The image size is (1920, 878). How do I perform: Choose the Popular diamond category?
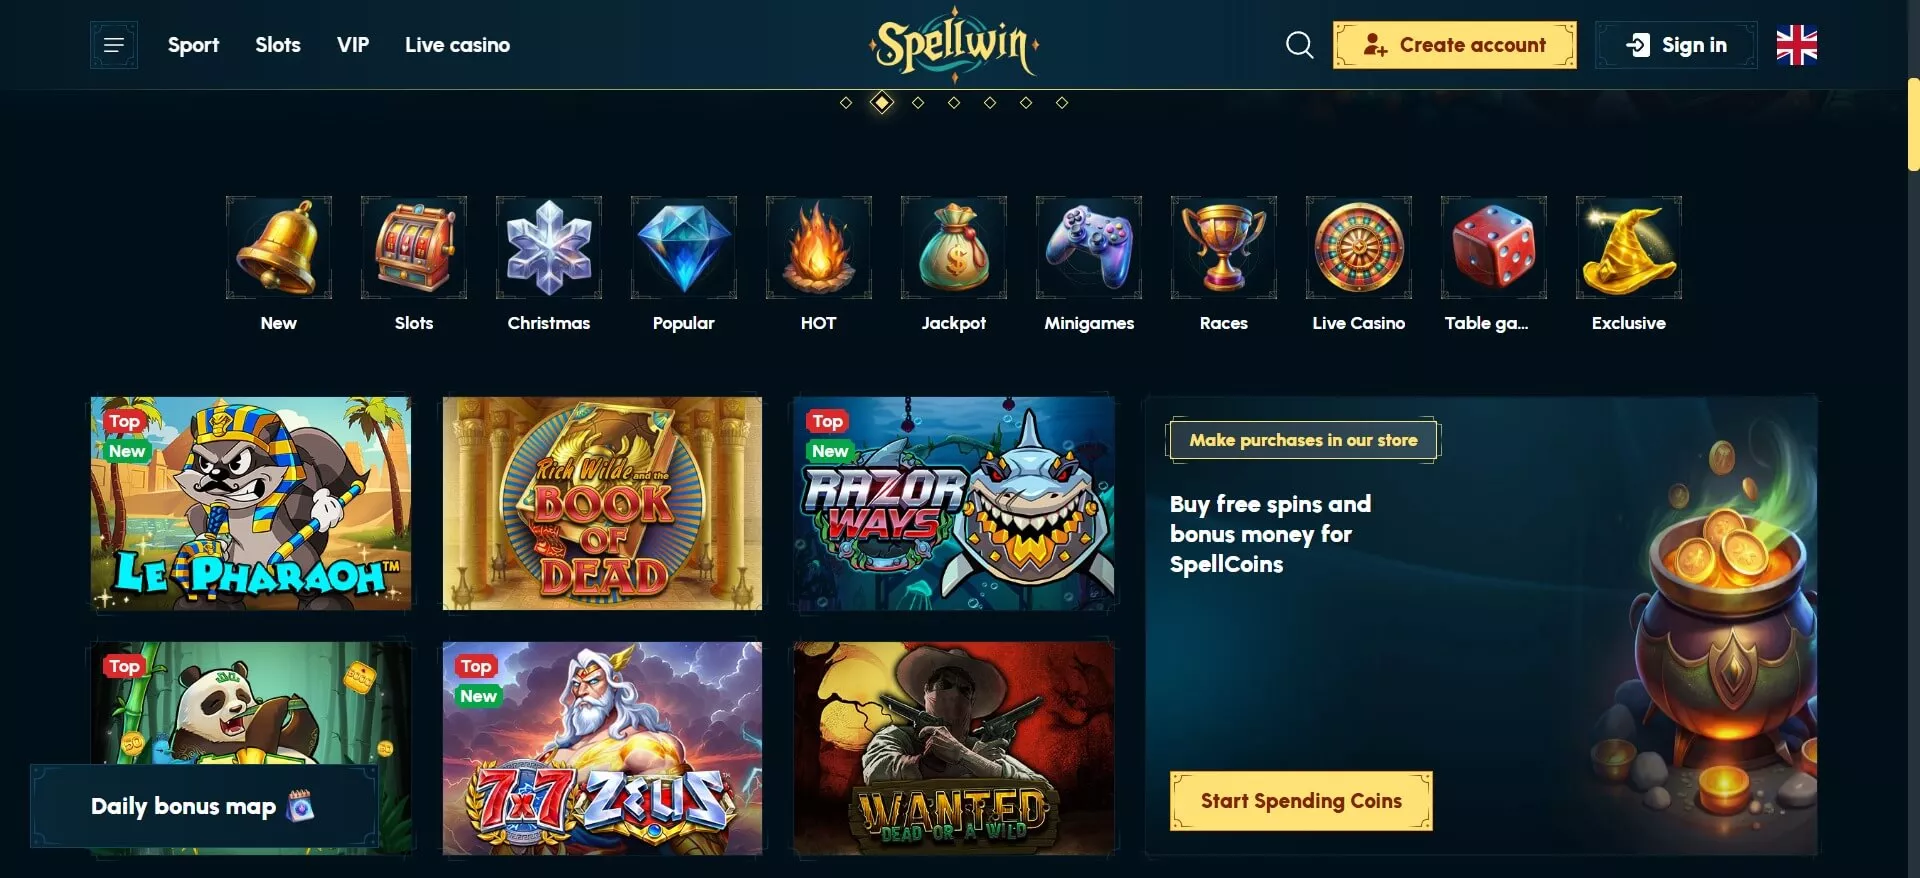[x=683, y=248]
